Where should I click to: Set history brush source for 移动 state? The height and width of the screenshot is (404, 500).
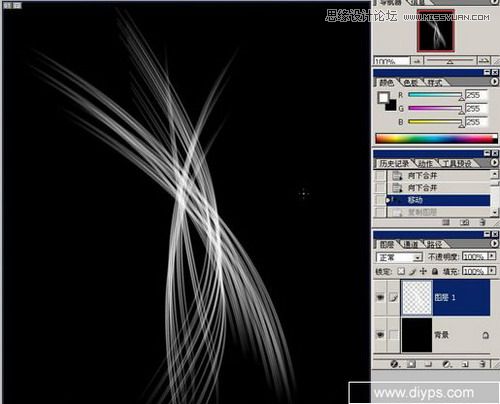[380, 200]
